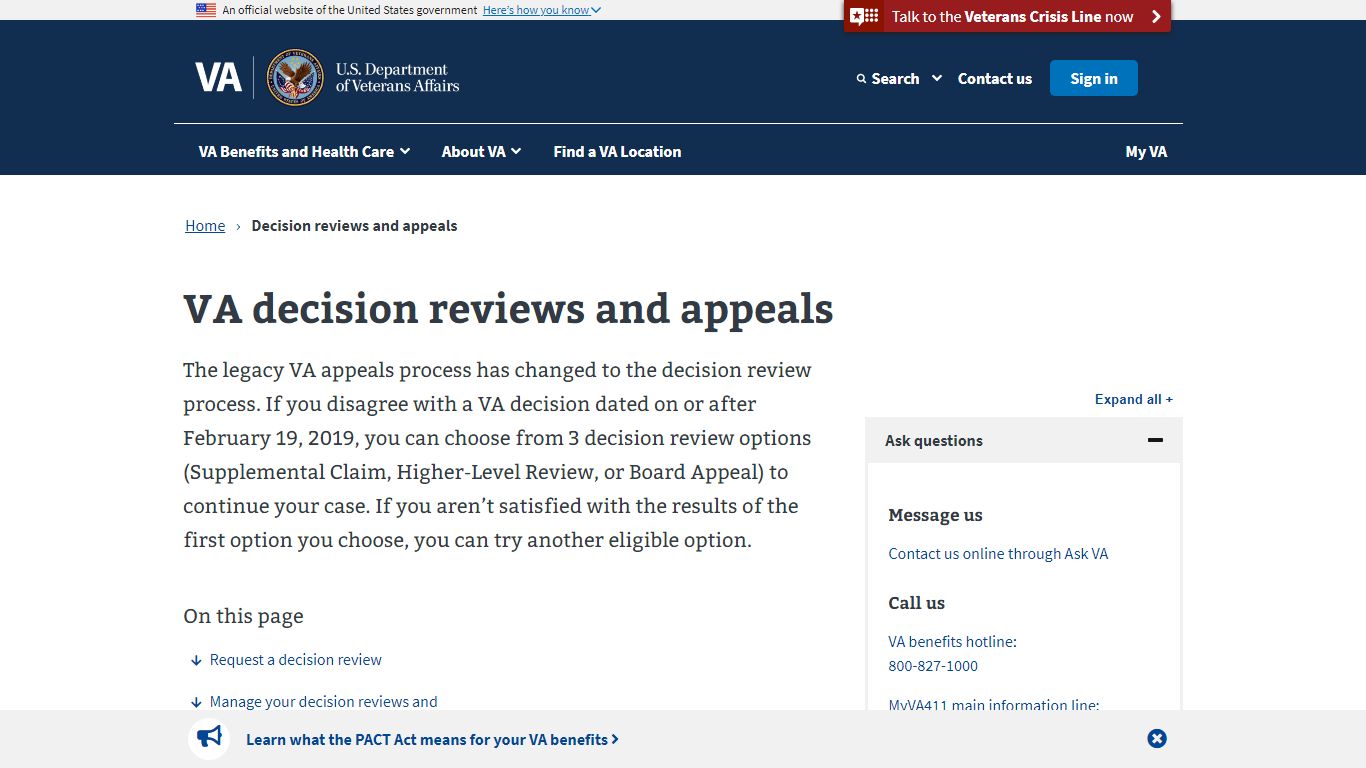Dismiss the PACT Act banner
The image size is (1366, 768).
(x=1157, y=739)
